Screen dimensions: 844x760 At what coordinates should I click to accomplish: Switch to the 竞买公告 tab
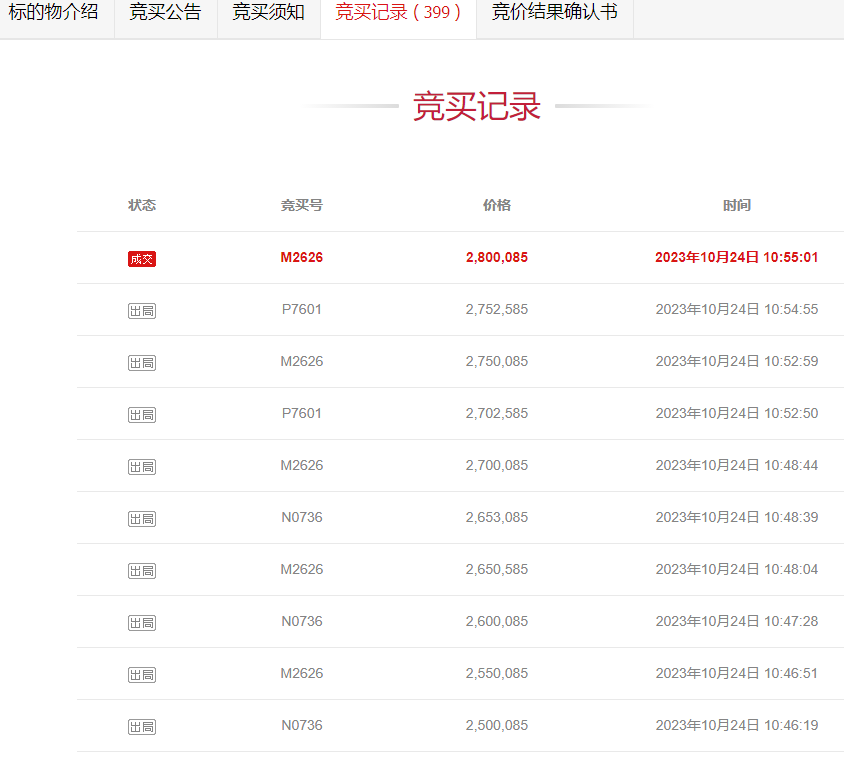165,13
